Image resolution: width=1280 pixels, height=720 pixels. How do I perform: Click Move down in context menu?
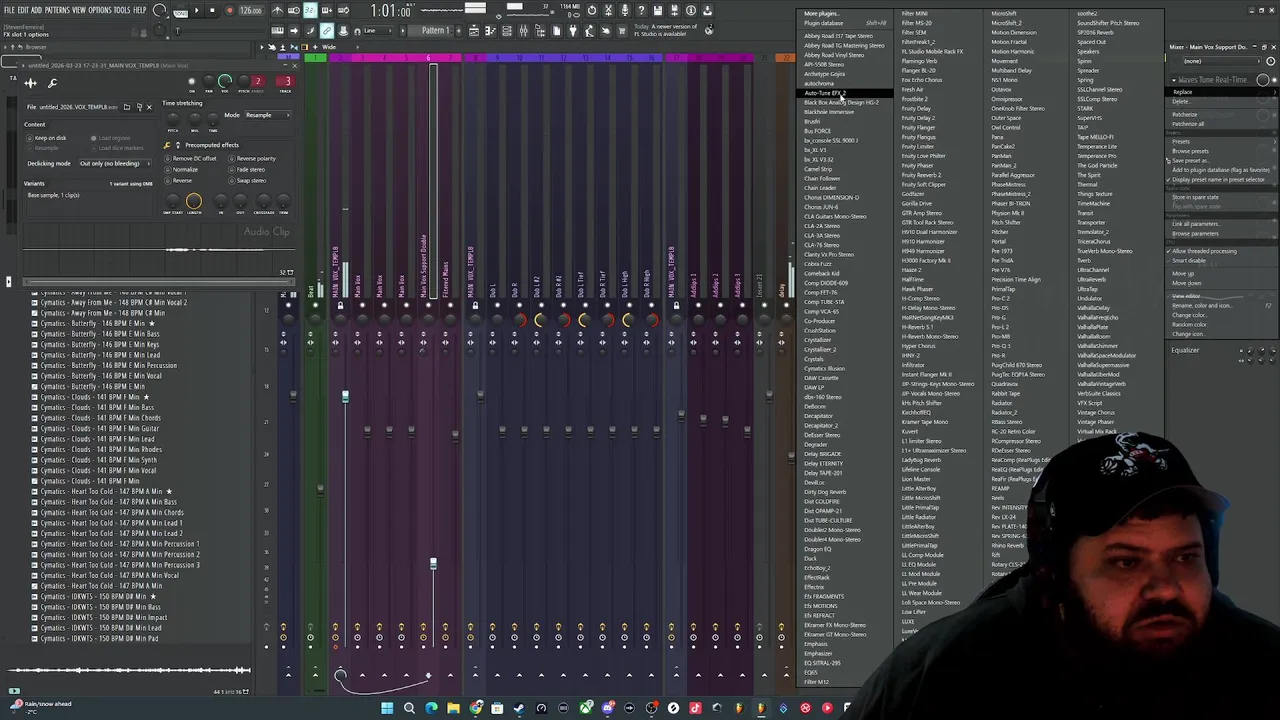pos(1187,283)
